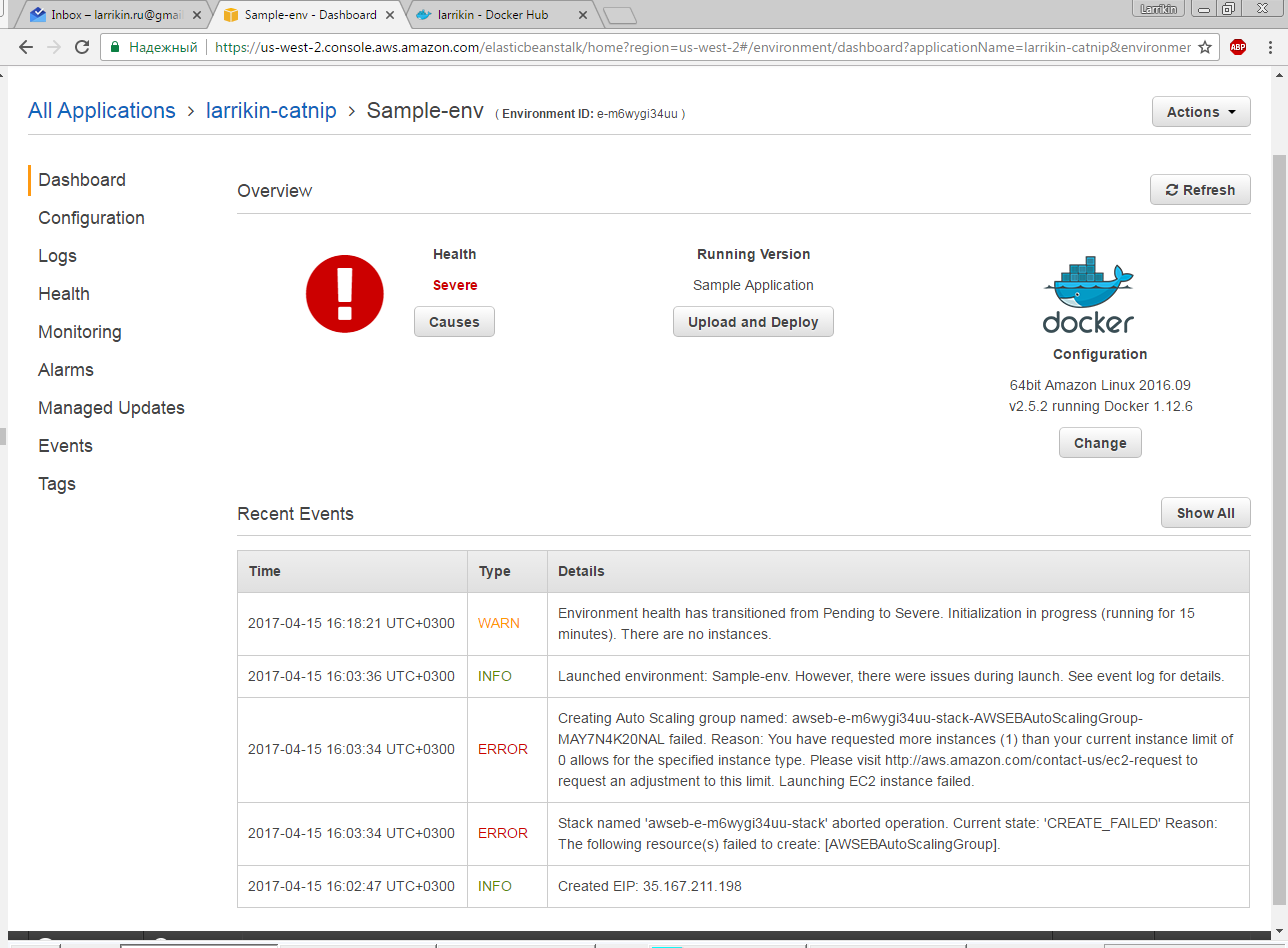
Task: Click v2.5.2 running Docker 1.12.6 text
Action: [1100, 406]
